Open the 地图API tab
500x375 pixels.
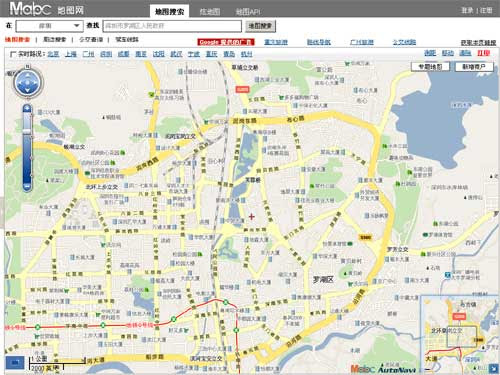[x=247, y=12]
